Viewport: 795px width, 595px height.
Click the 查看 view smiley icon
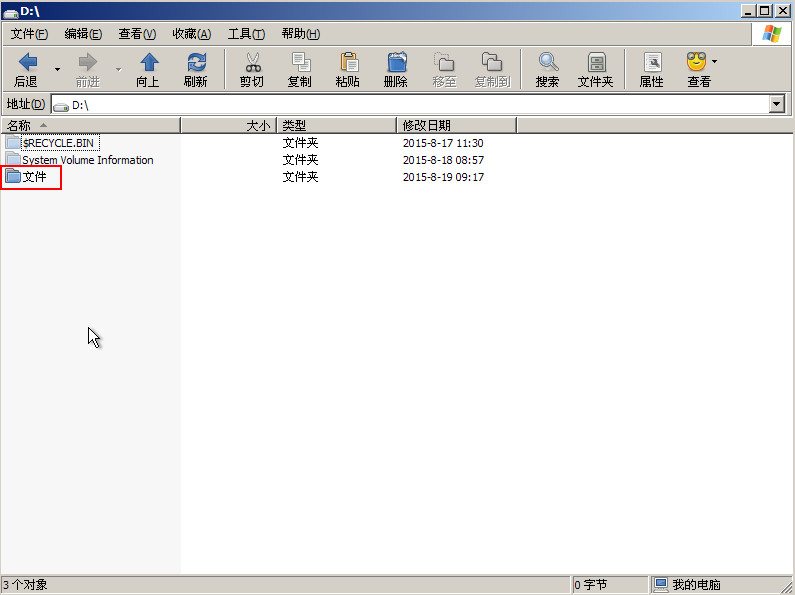(697, 61)
